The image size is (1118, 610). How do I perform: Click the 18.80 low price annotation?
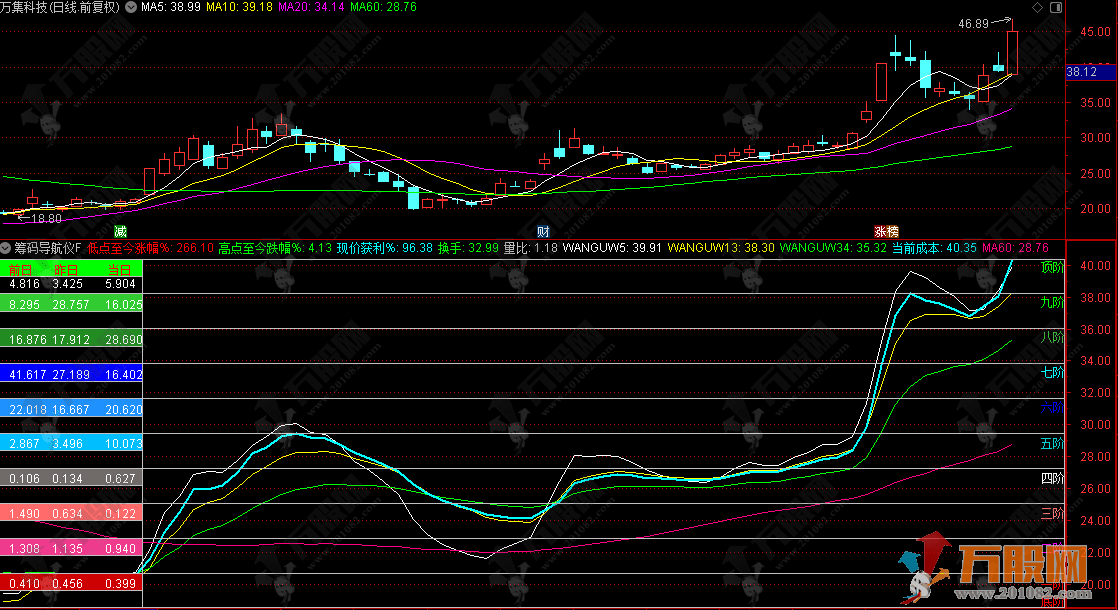click(x=46, y=218)
